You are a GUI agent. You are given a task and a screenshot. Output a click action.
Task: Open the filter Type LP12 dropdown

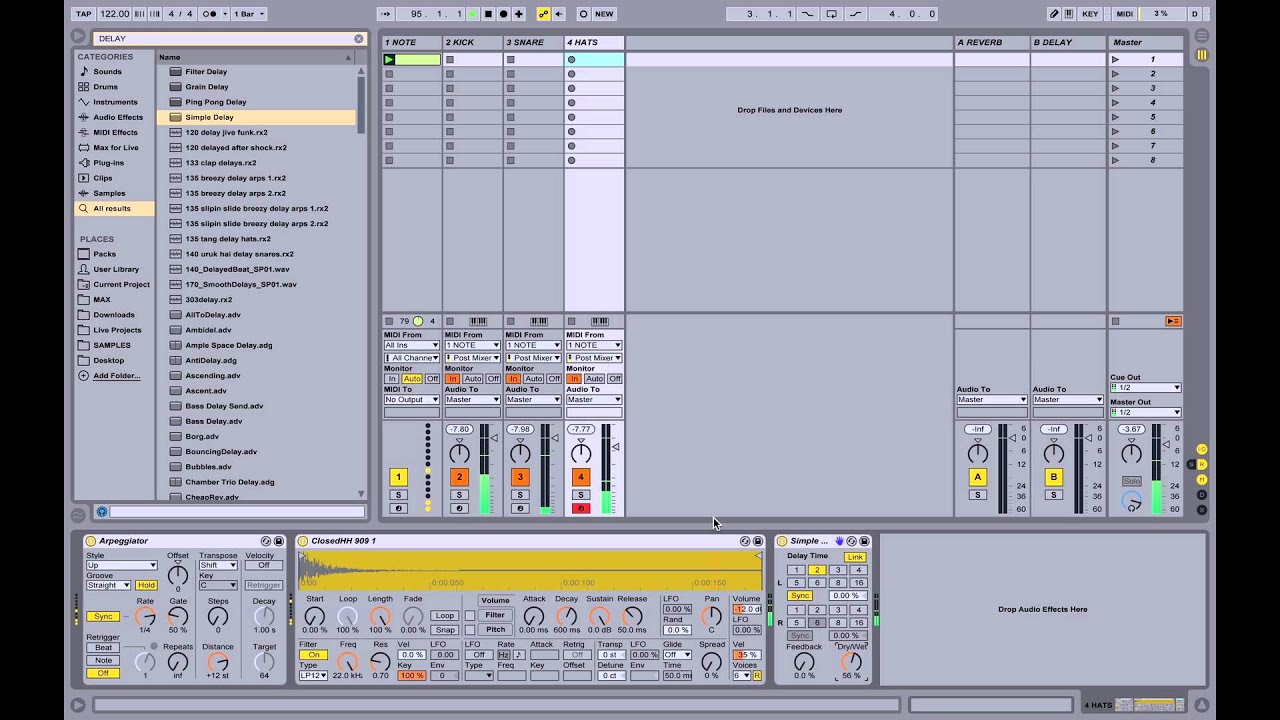(313, 676)
